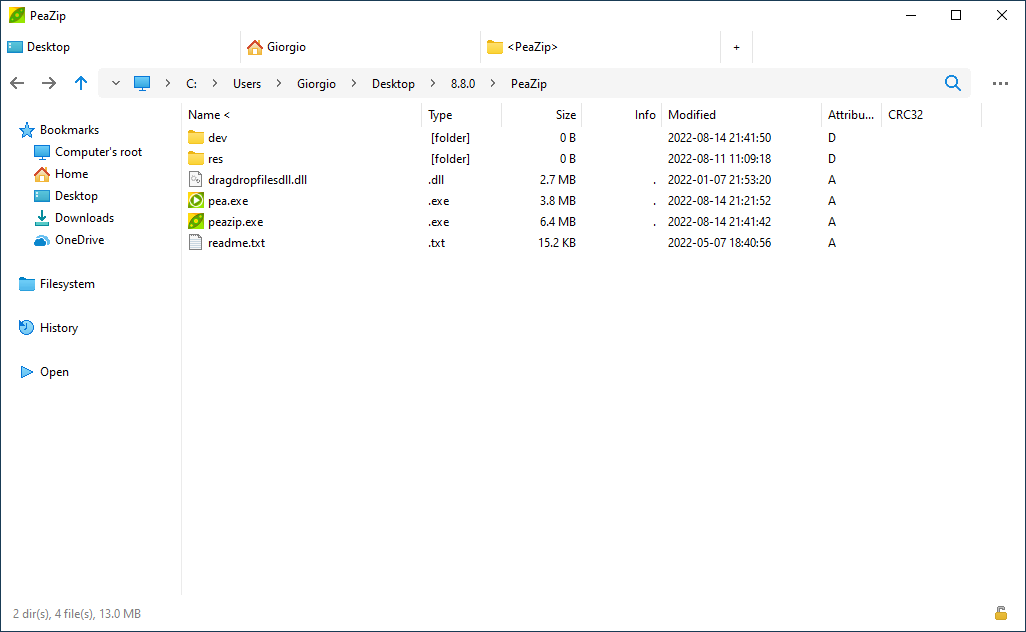The height and width of the screenshot is (632, 1026).
Task: Click the computer icon in address bar
Action: [x=142, y=83]
